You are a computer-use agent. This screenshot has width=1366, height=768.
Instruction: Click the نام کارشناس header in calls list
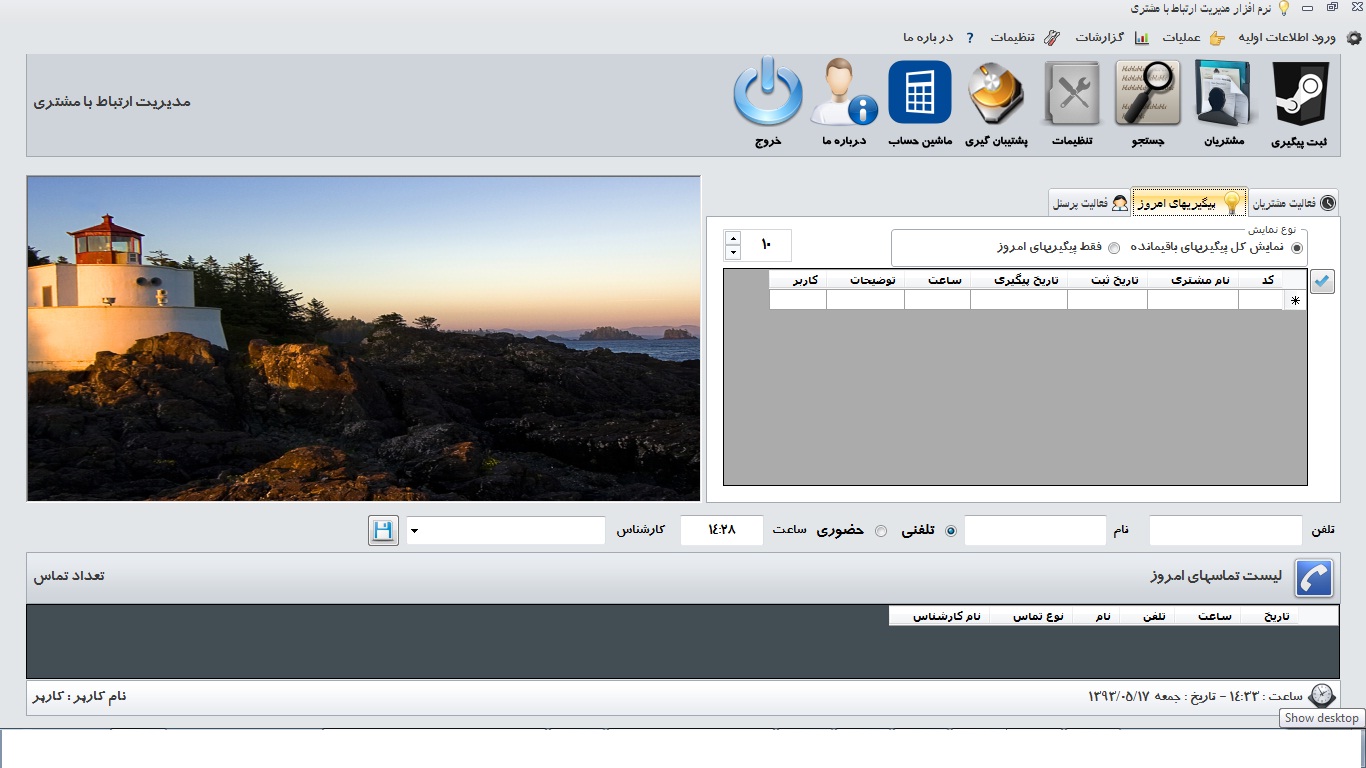[x=939, y=616]
